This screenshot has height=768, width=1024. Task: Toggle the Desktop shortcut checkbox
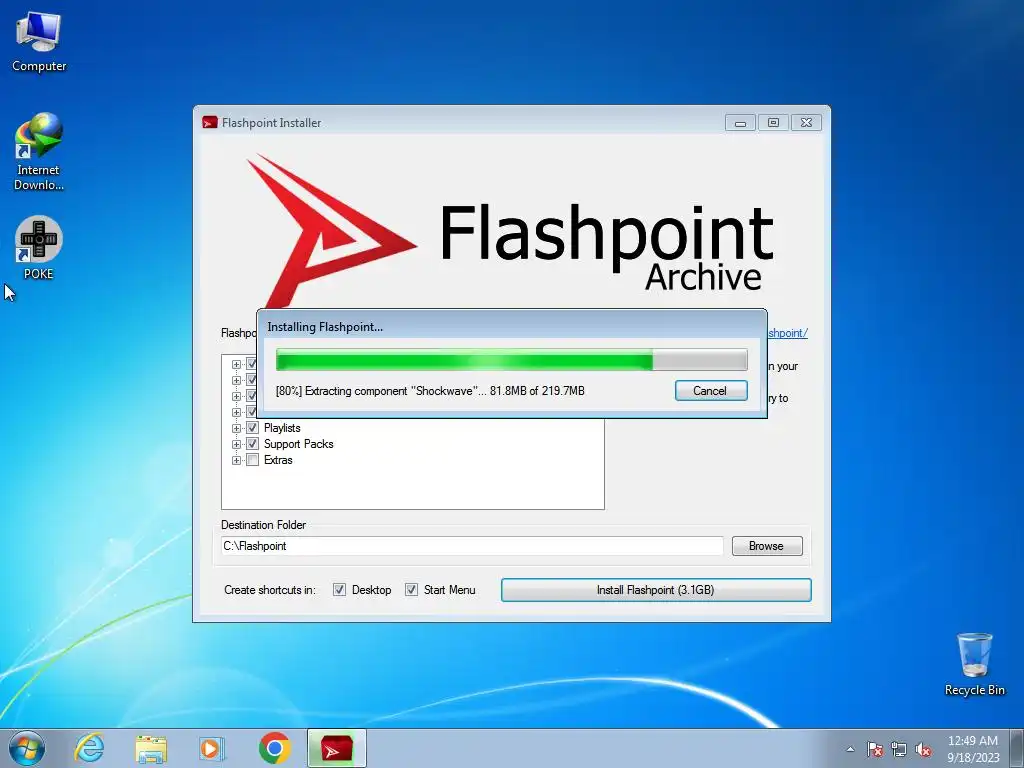(x=340, y=590)
